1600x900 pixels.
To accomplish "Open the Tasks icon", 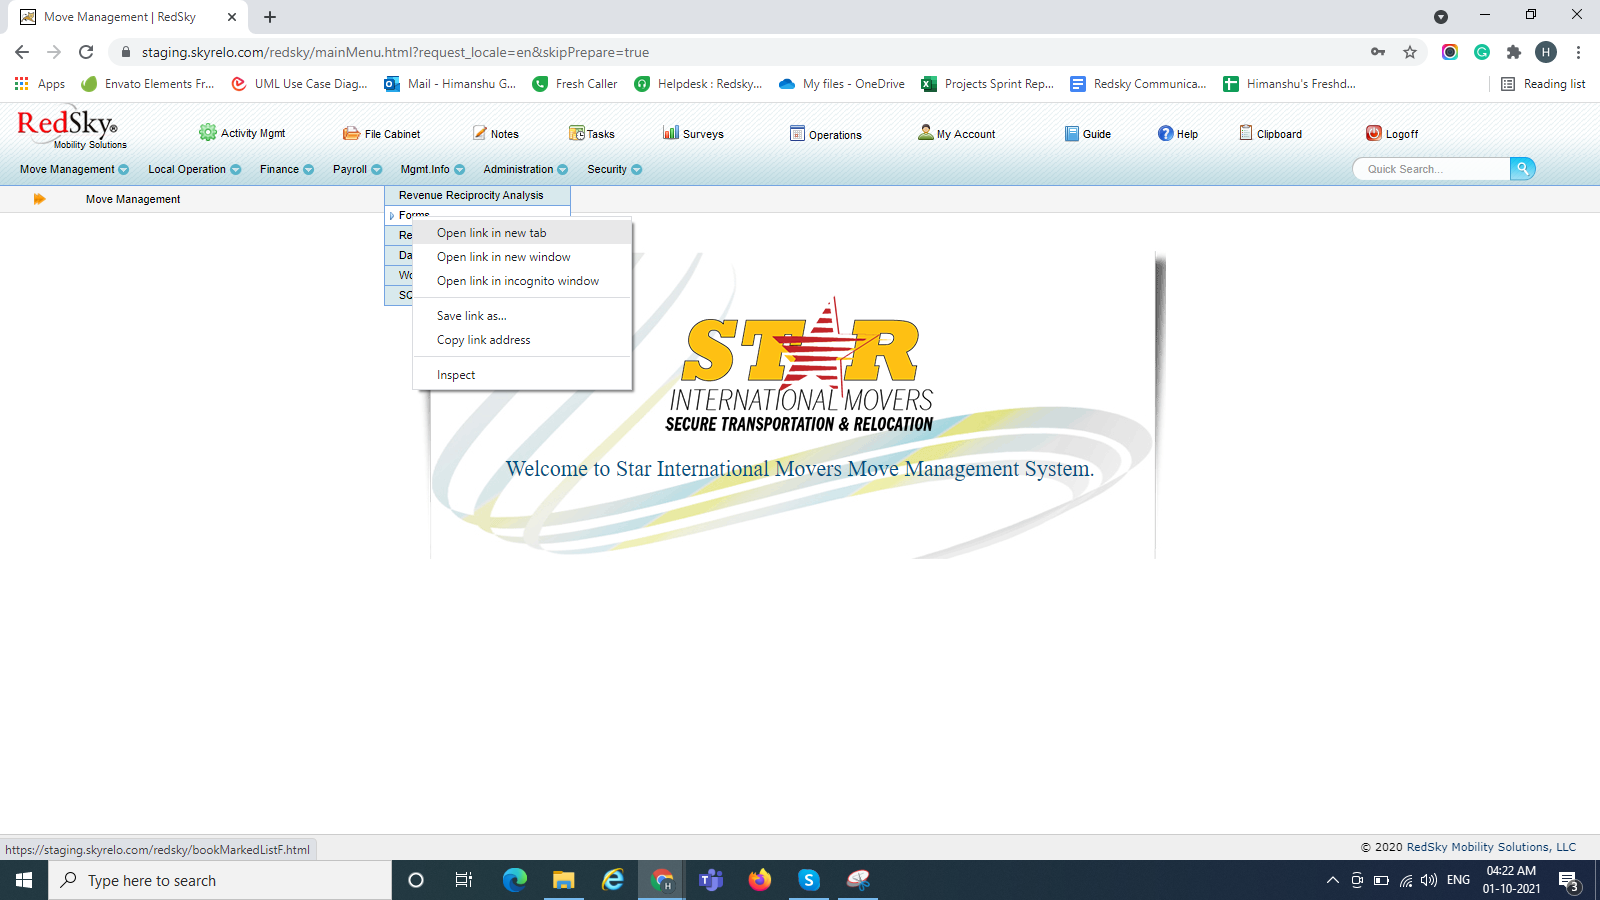I will click(577, 133).
